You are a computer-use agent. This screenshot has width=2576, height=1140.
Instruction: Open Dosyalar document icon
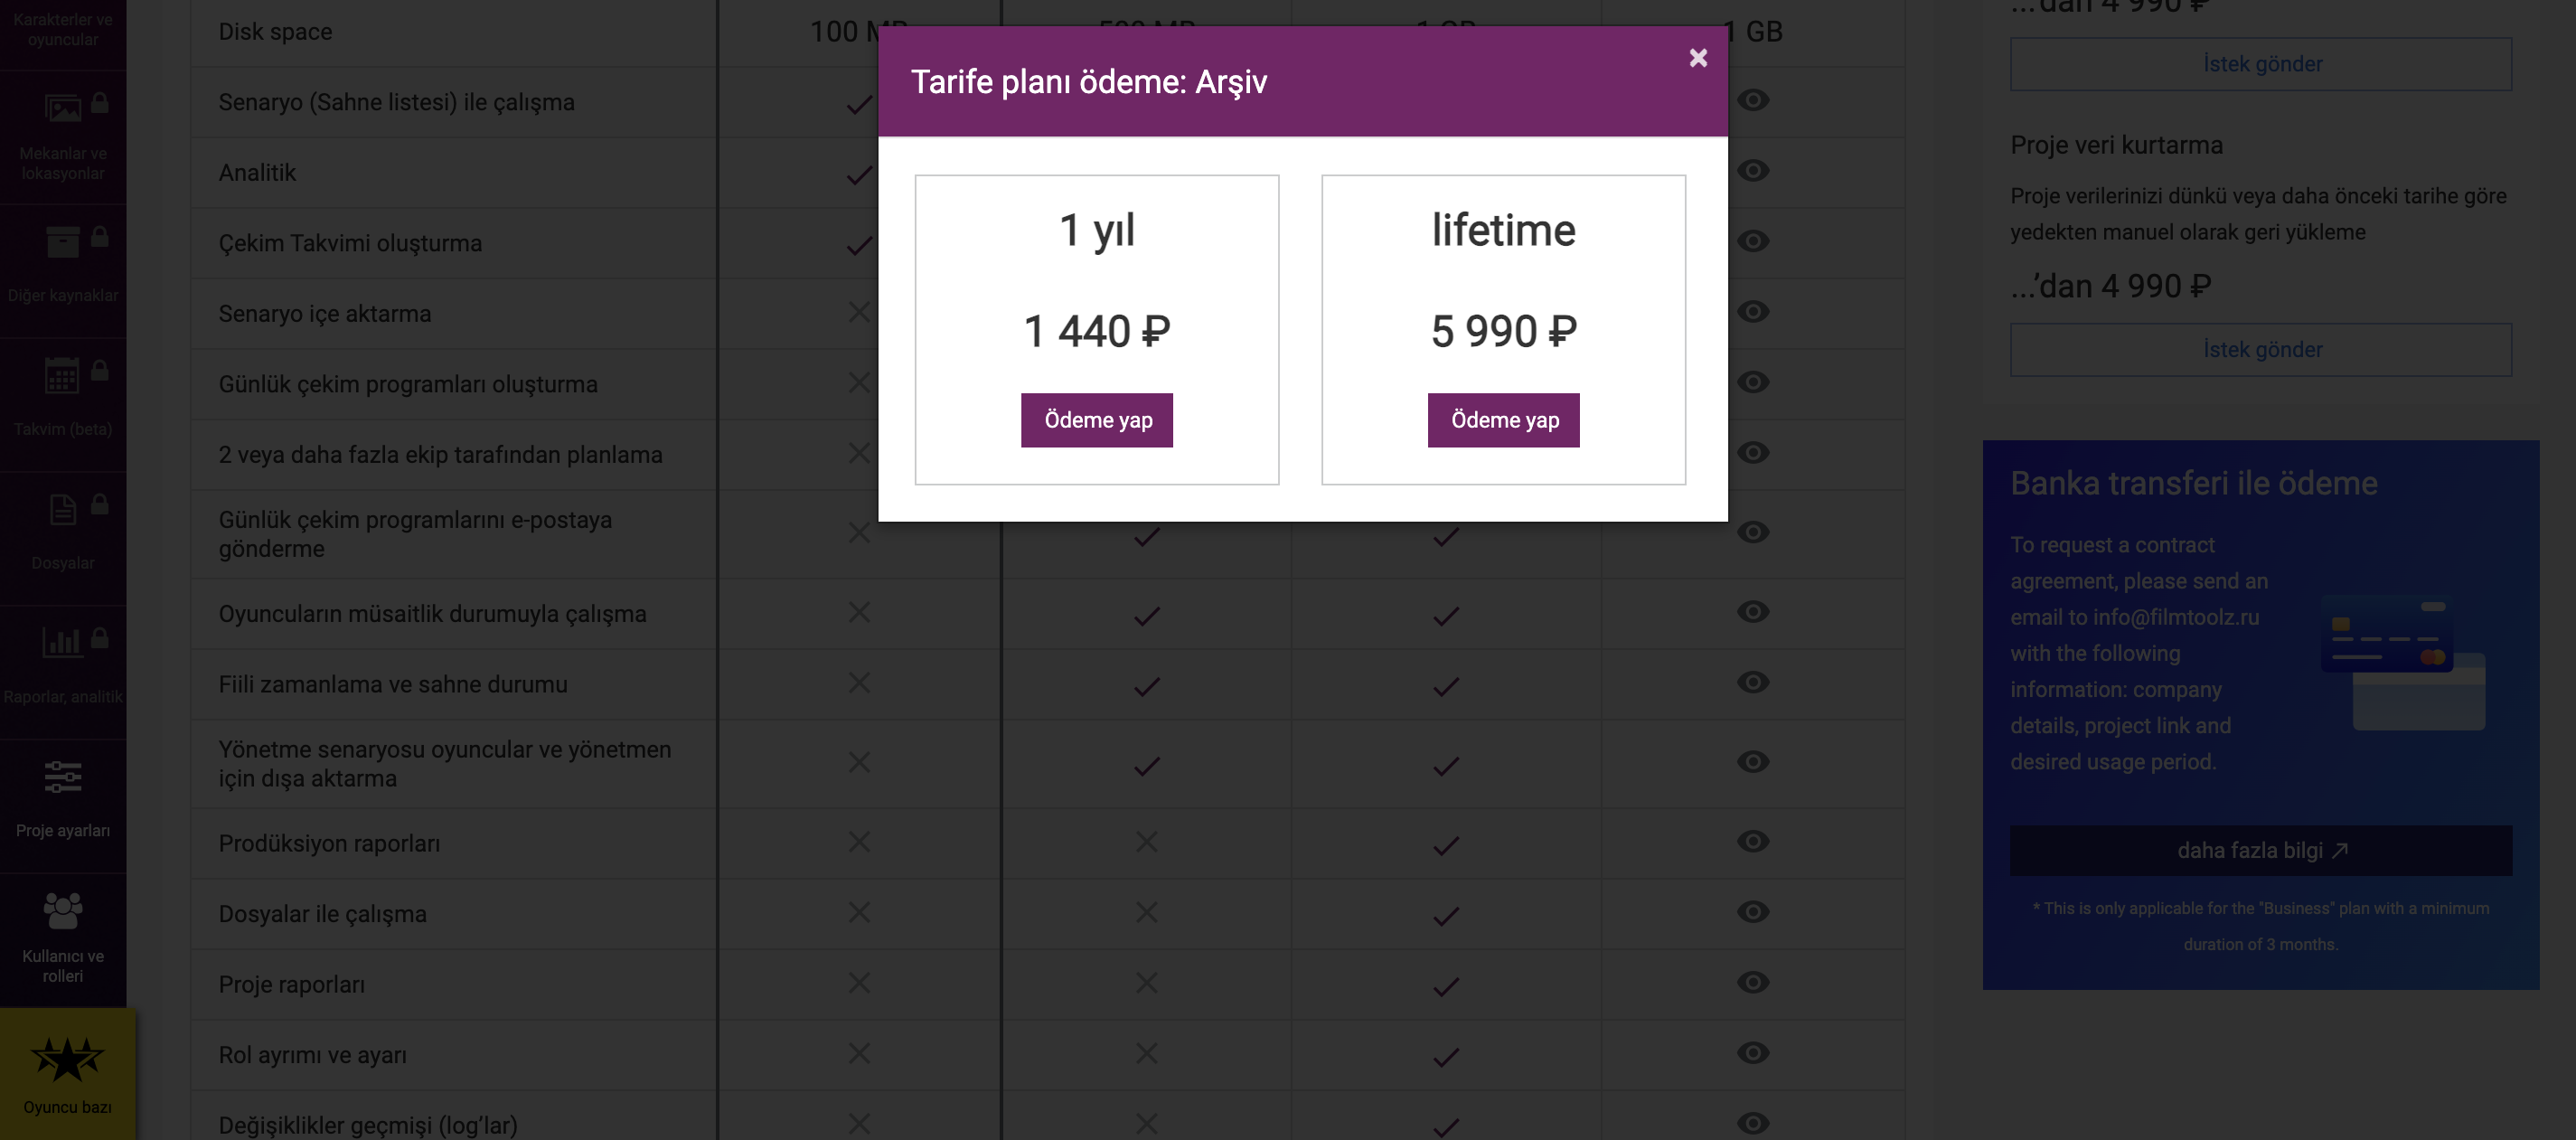coord(63,509)
